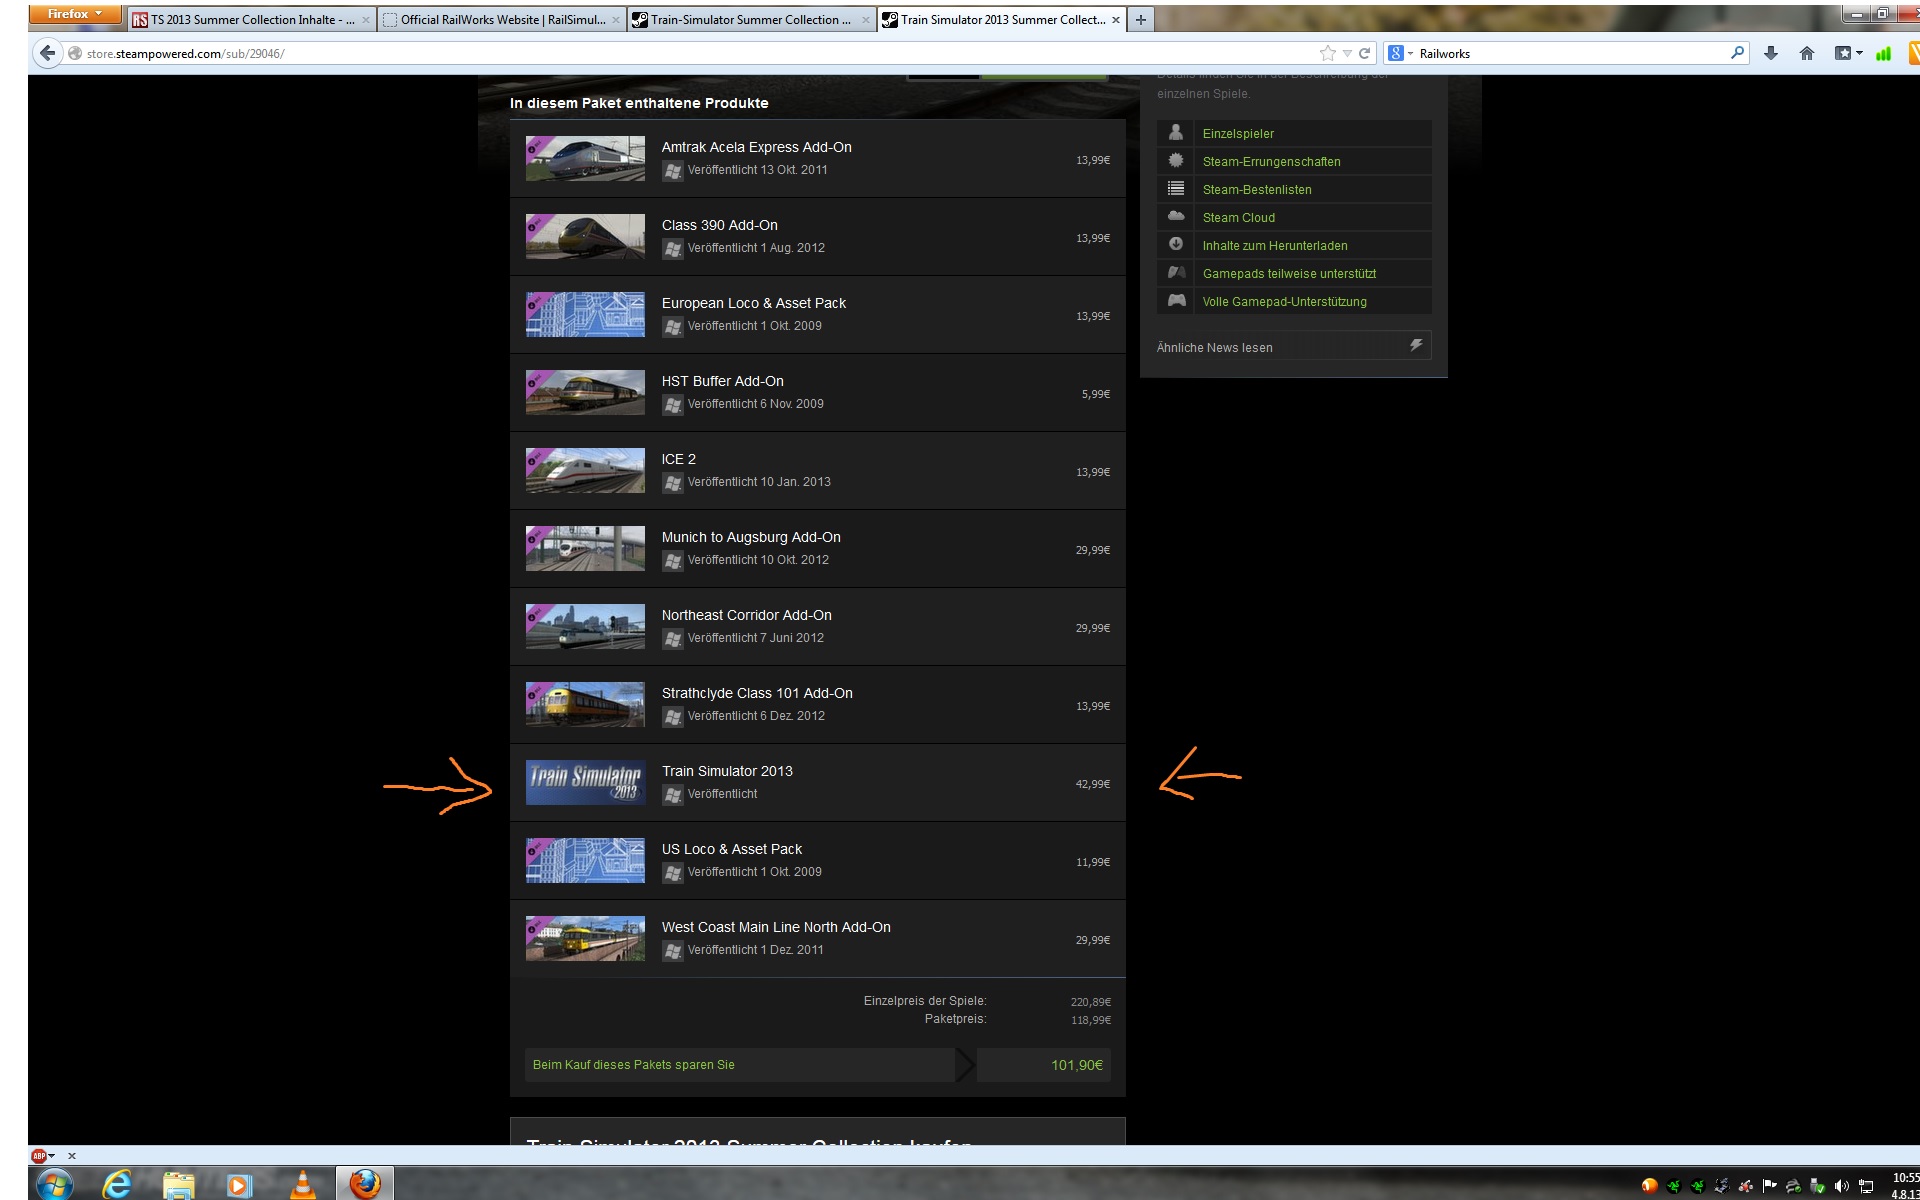Open the Firefox application menu
The image size is (1920, 1200).
(75, 14)
